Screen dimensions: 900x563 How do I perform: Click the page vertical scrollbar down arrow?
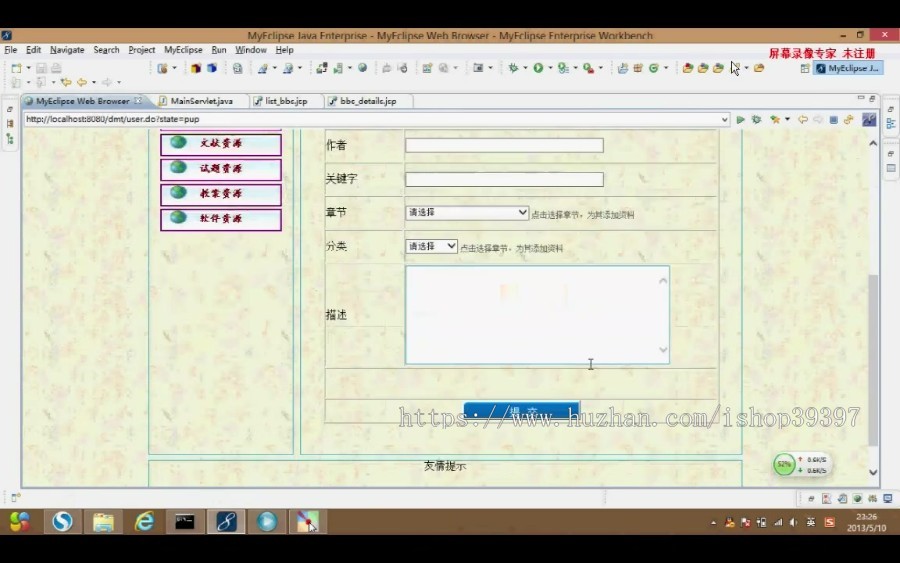873,472
